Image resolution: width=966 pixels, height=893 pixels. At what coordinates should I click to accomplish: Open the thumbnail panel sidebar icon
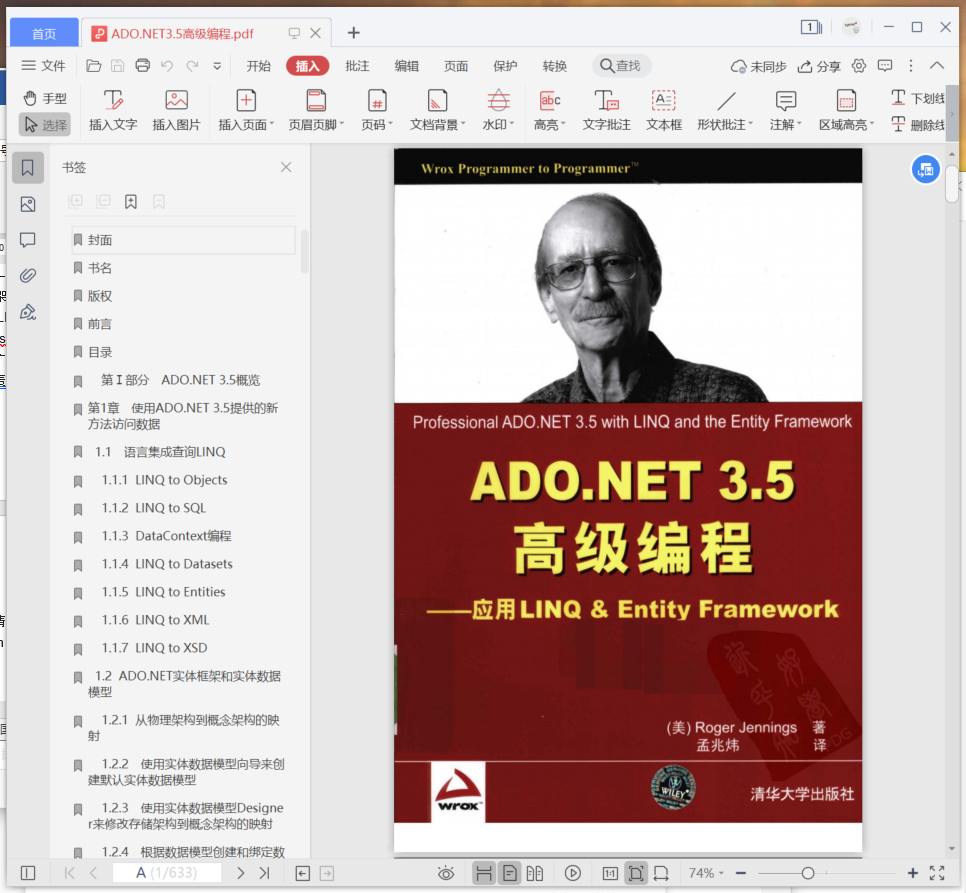[28, 204]
